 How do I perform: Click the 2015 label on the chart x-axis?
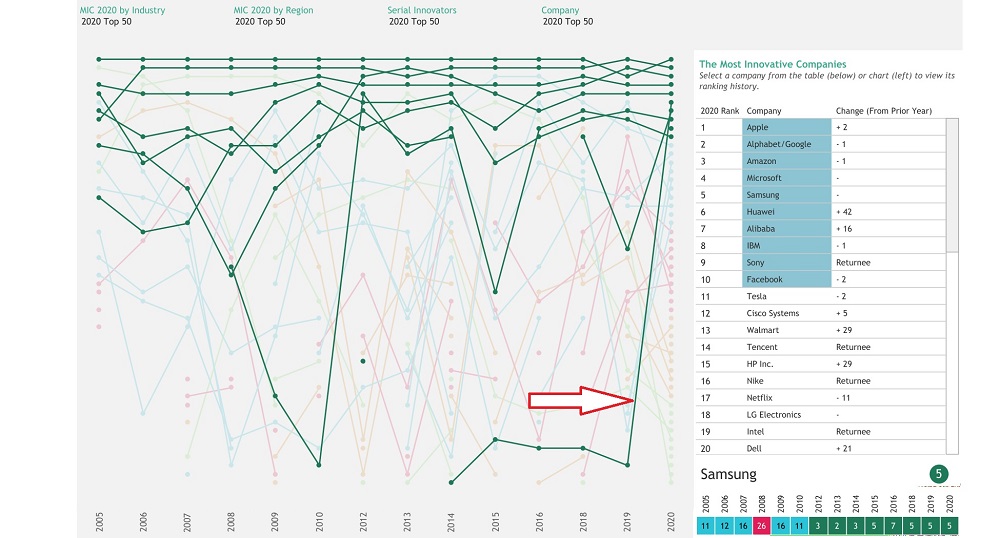(495, 521)
